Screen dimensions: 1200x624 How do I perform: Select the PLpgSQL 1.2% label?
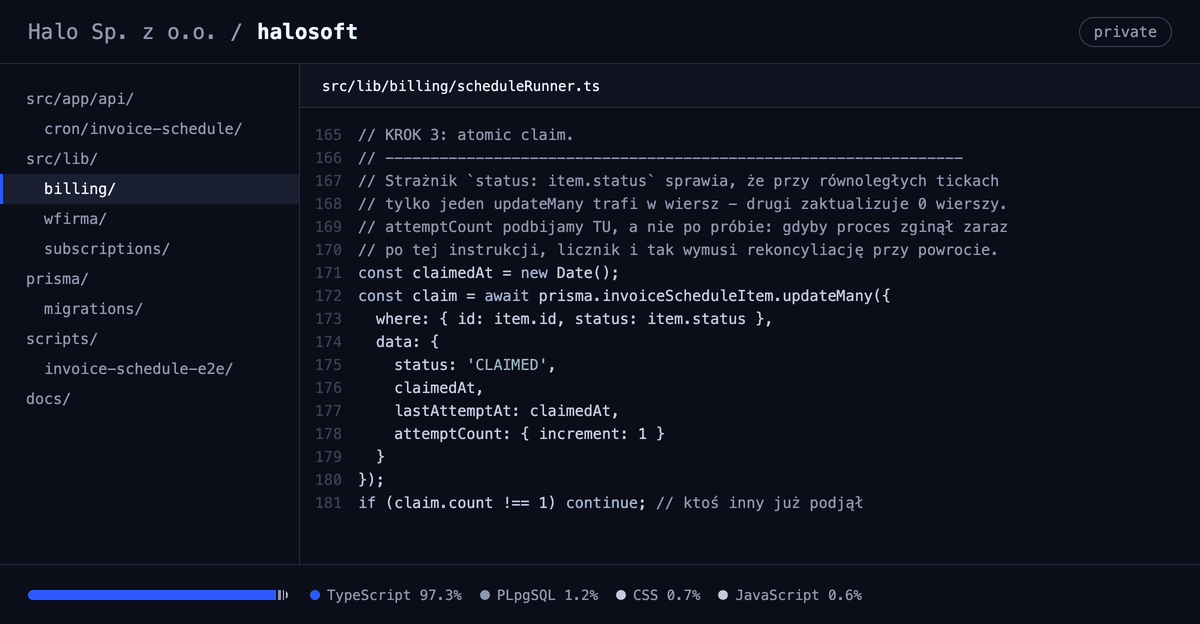coord(548,595)
